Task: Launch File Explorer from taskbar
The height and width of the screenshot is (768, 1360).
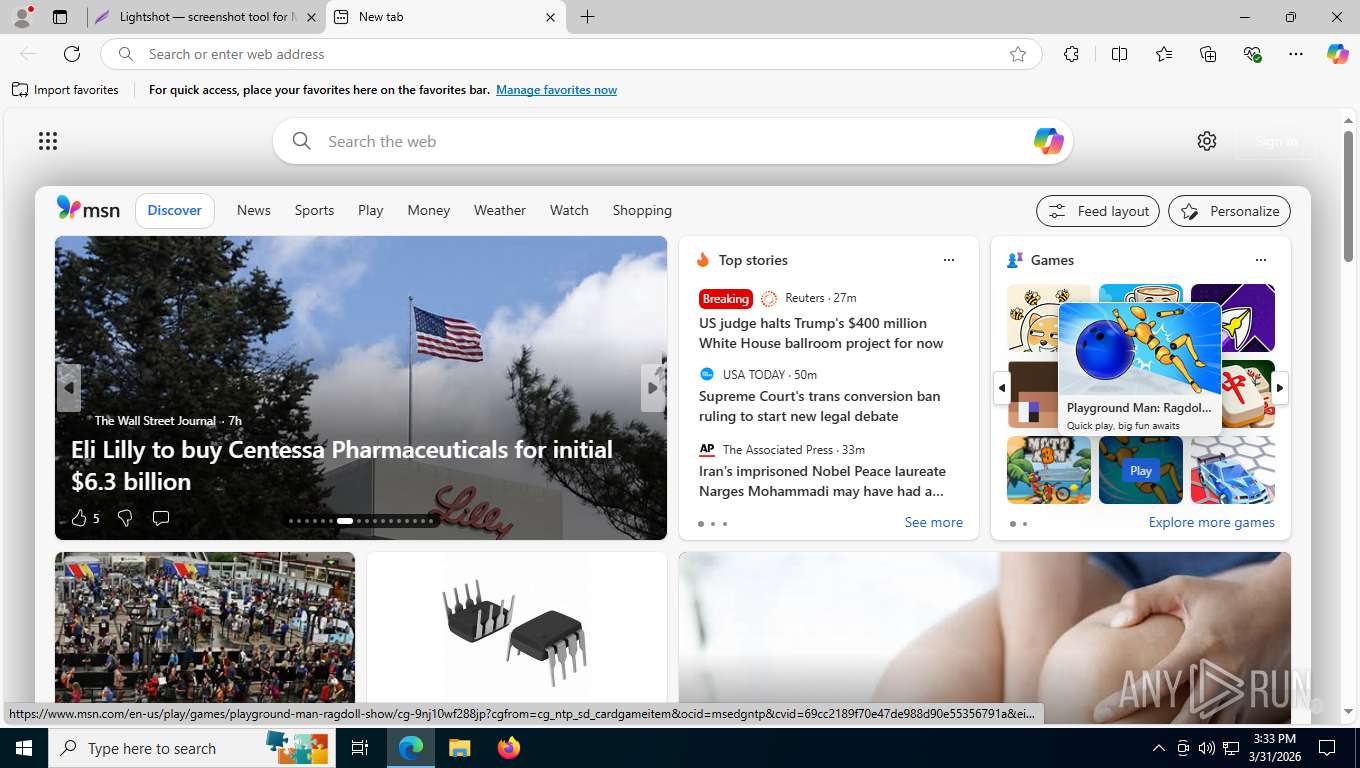Action: [x=459, y=748]
